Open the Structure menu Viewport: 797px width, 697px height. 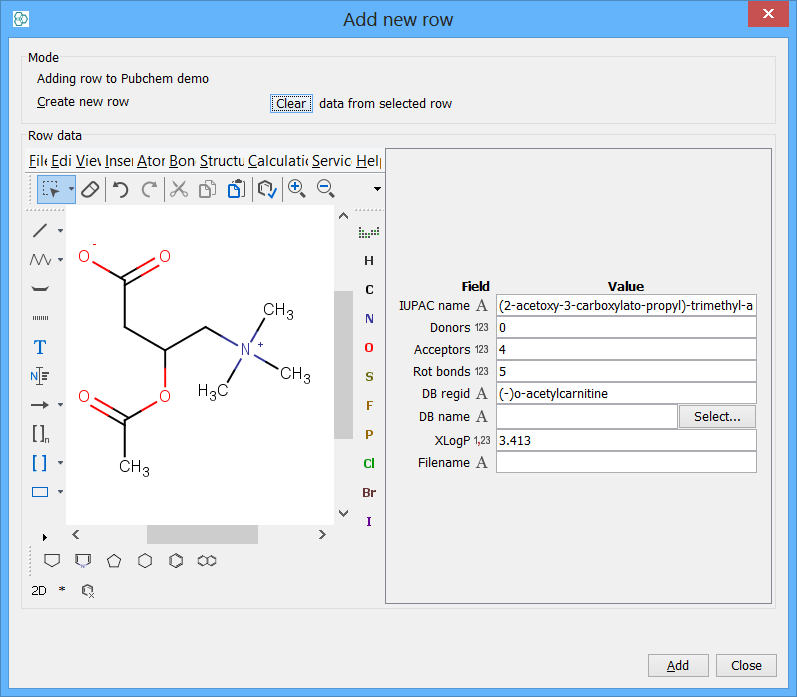[222, 161]
